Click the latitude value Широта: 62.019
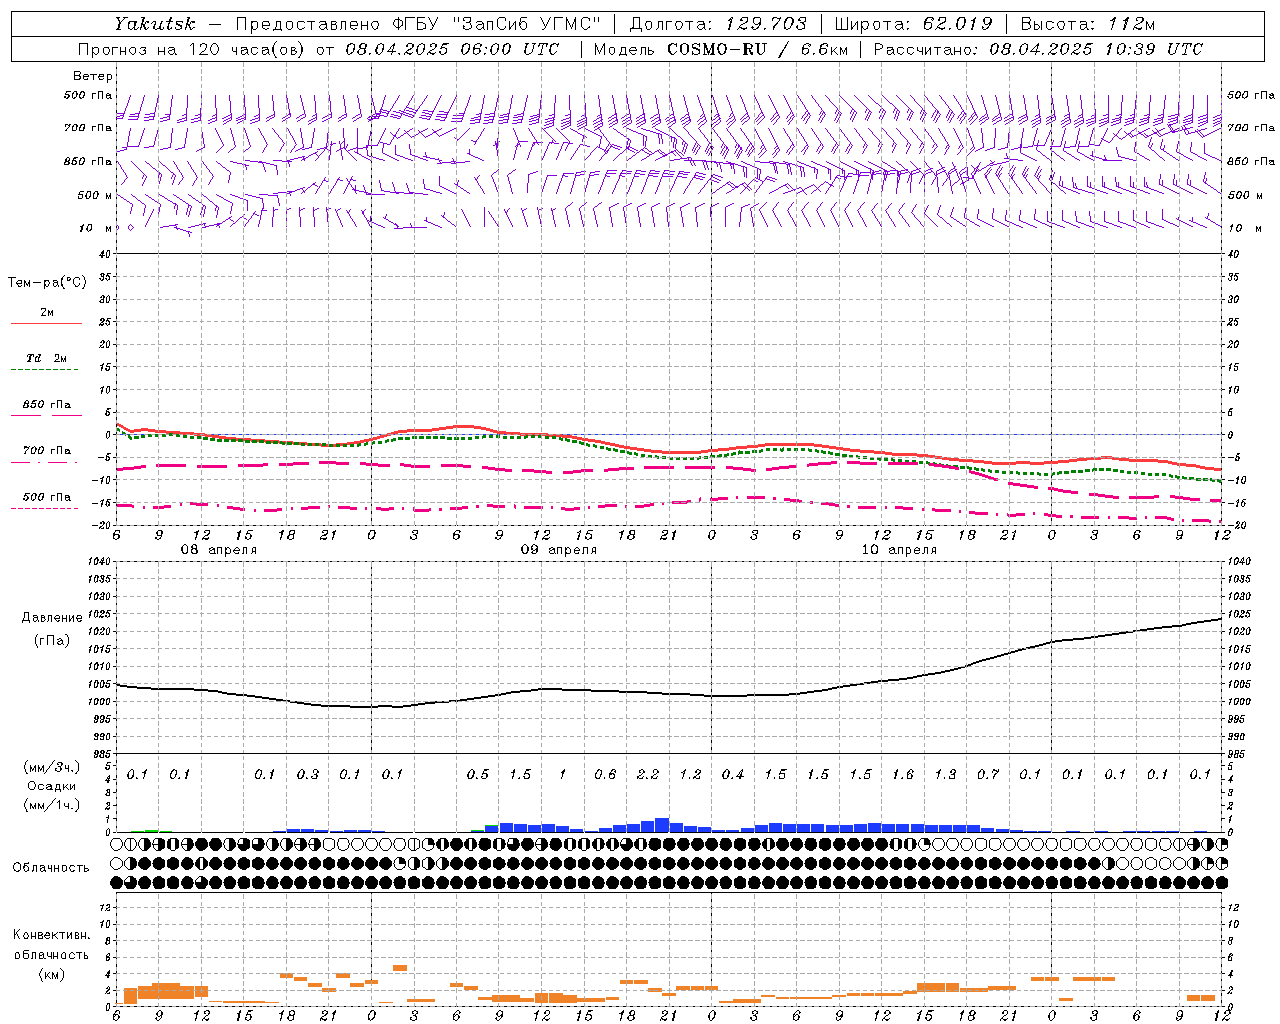1280x1024 pixels. [913, 24]
